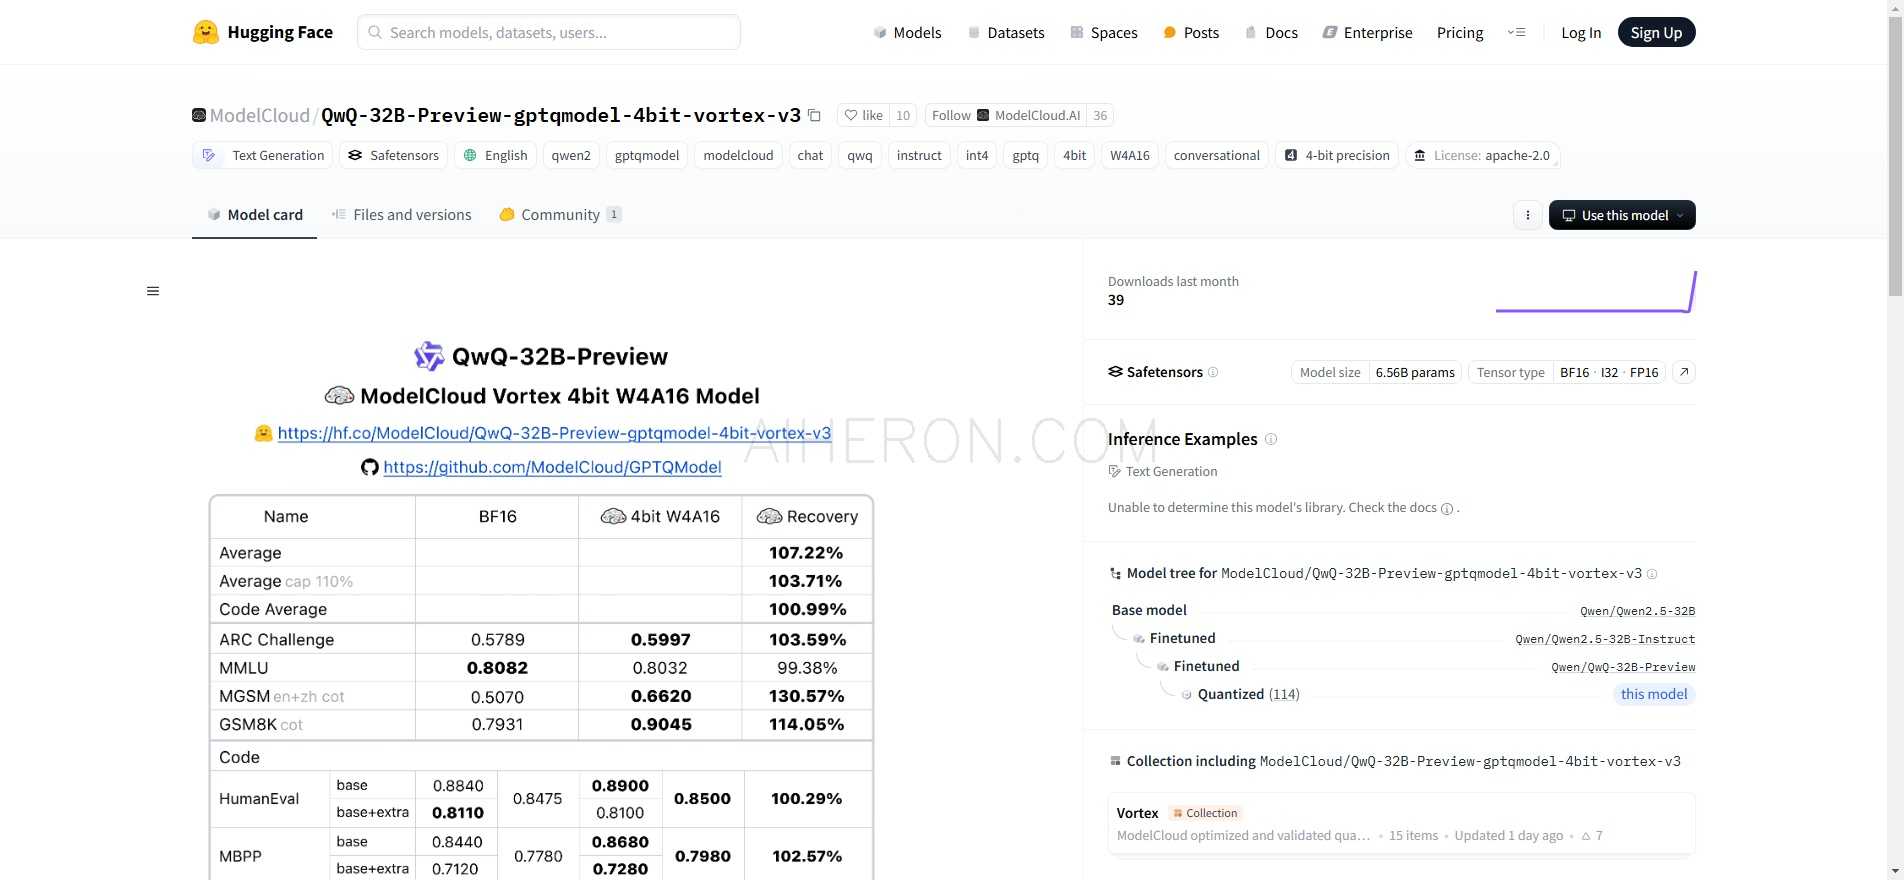Open table of contents hamburger icon

click(153, 291)
